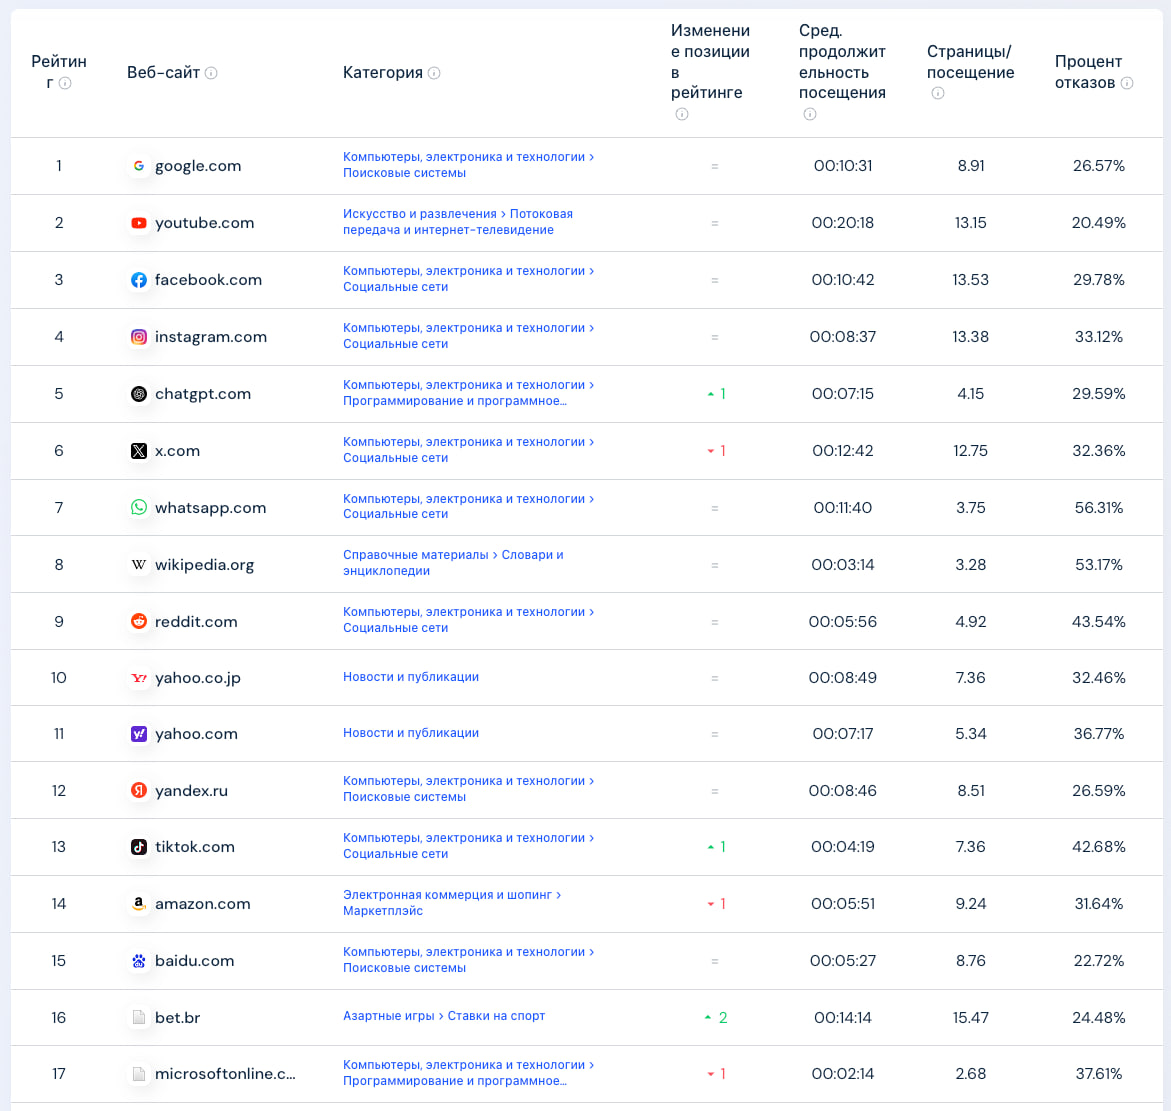Screen dimensions: 1171x1111
Task: Select Новости и публикации for yahoo.co.jp
Action: click(410, 677)
